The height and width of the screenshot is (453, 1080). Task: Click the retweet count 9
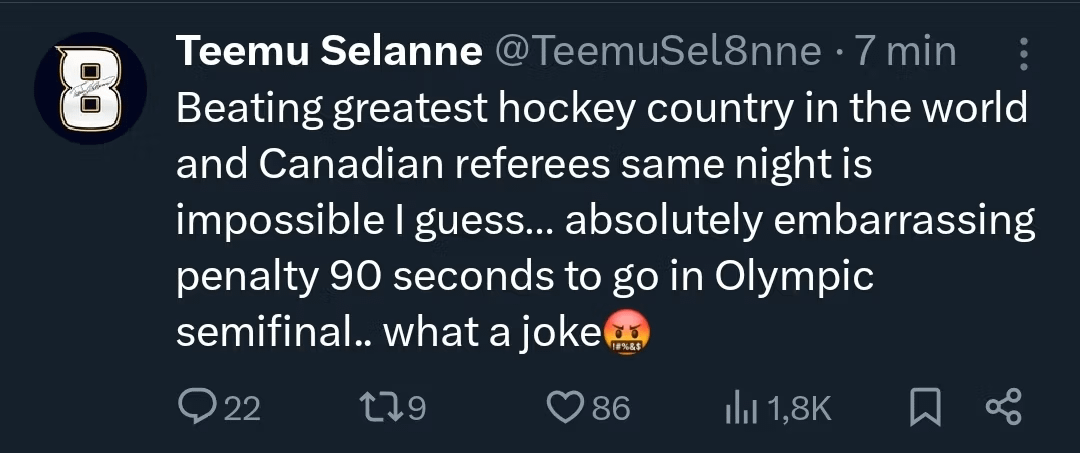(x=416, y=408)
